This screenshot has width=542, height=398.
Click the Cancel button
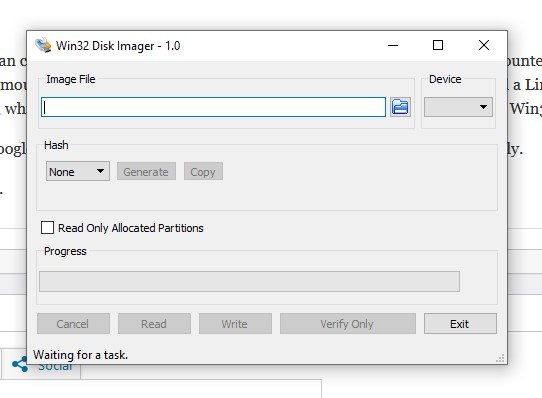tap(73, 324)
